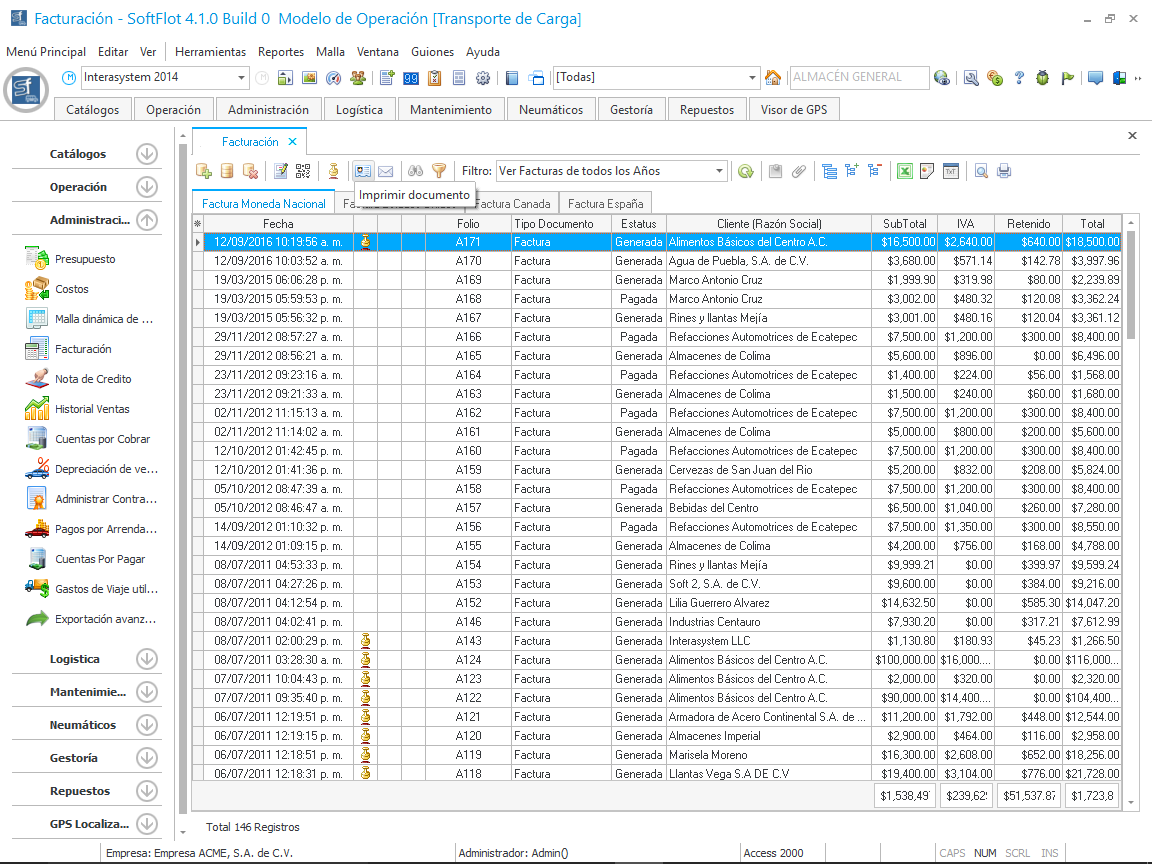Click the email envelope icon in invoice toolbar

[x=385, y=171]
